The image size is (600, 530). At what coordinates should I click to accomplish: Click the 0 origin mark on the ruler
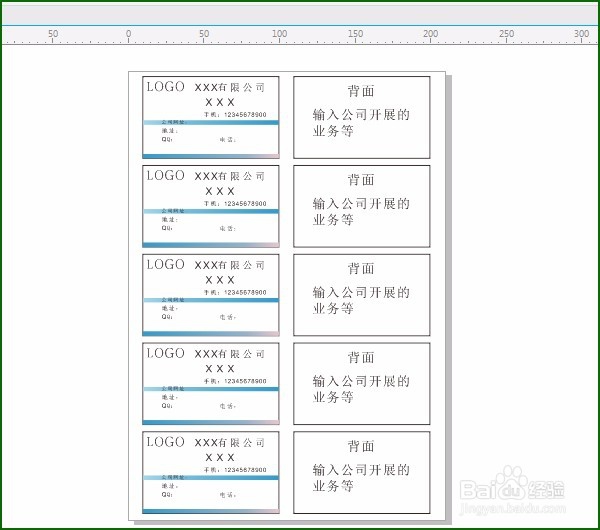pos(129,34)
